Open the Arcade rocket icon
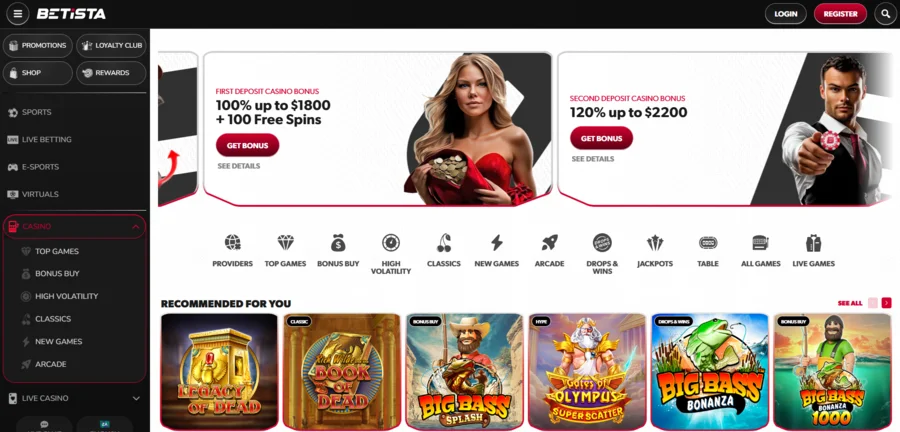900x432 pixels. coord(549,243)
